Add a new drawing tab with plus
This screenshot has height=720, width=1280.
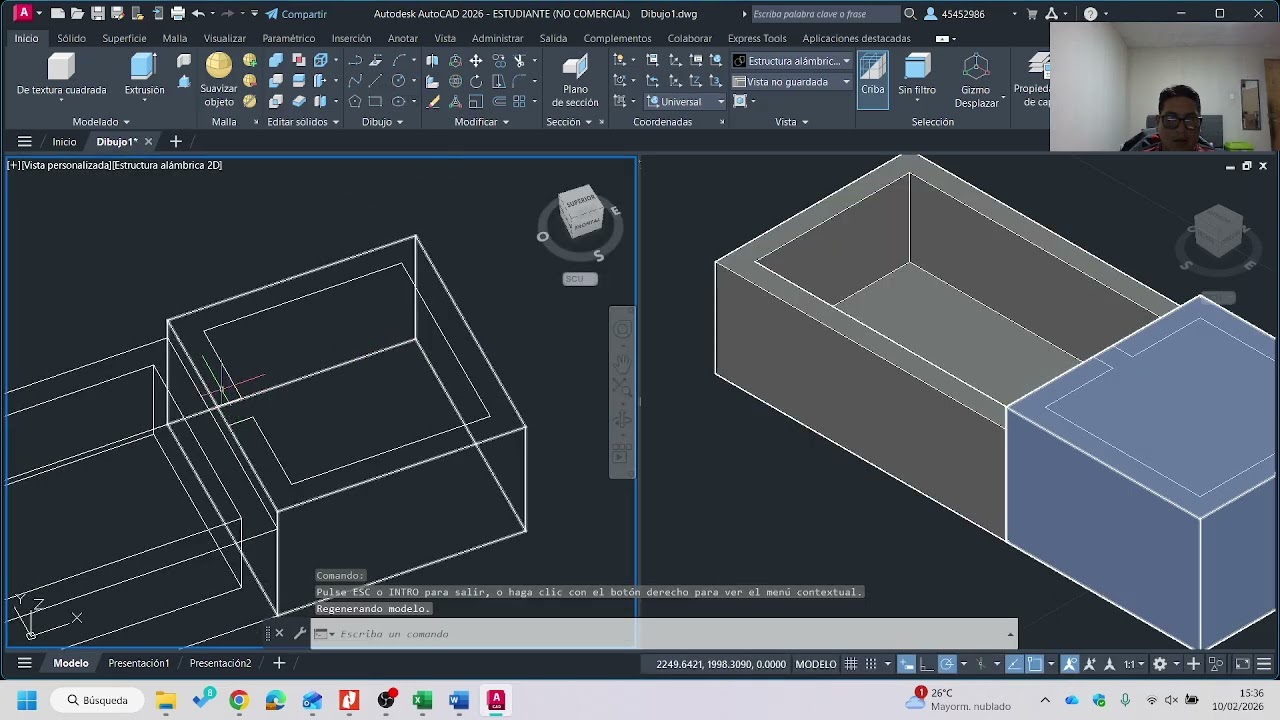(x=175, y=142)
